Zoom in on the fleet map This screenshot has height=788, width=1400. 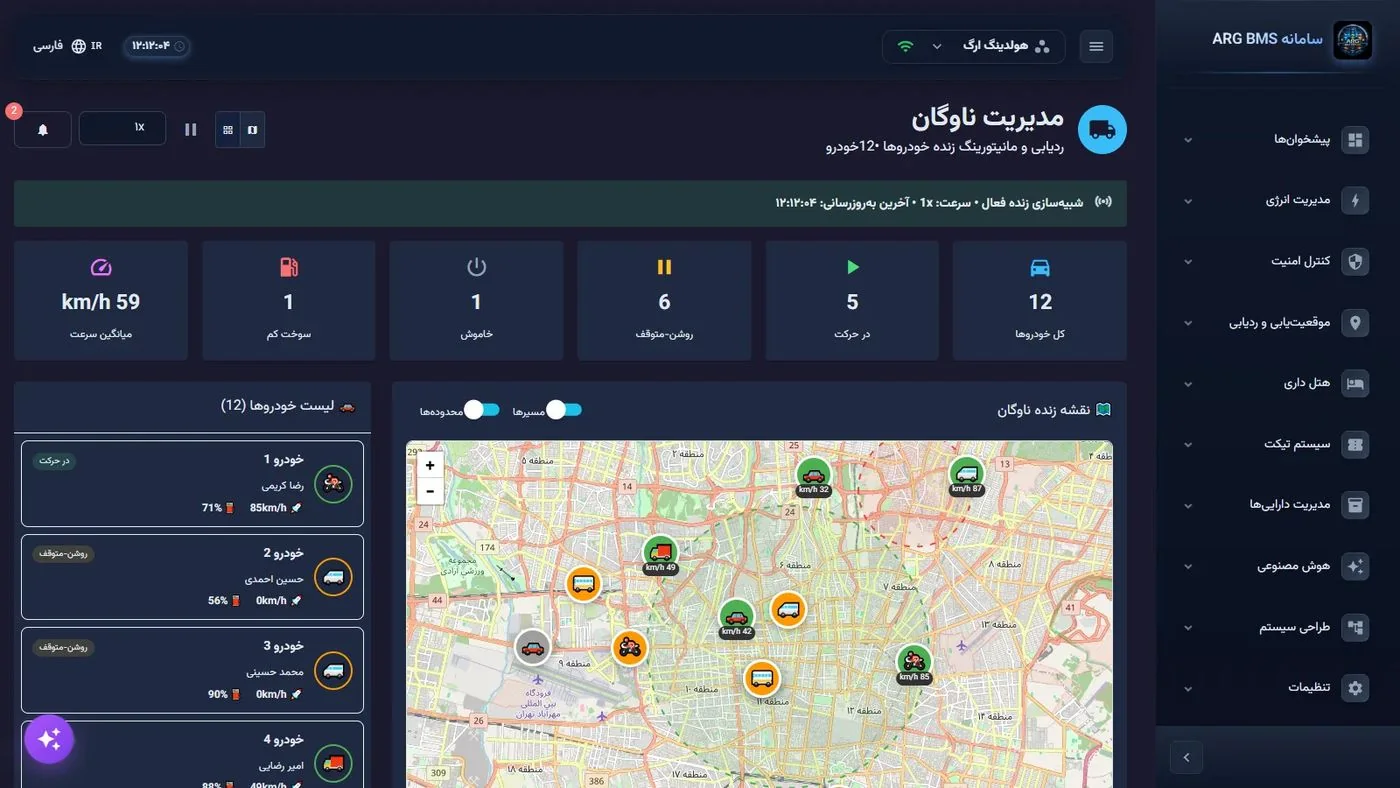[430, 465]
